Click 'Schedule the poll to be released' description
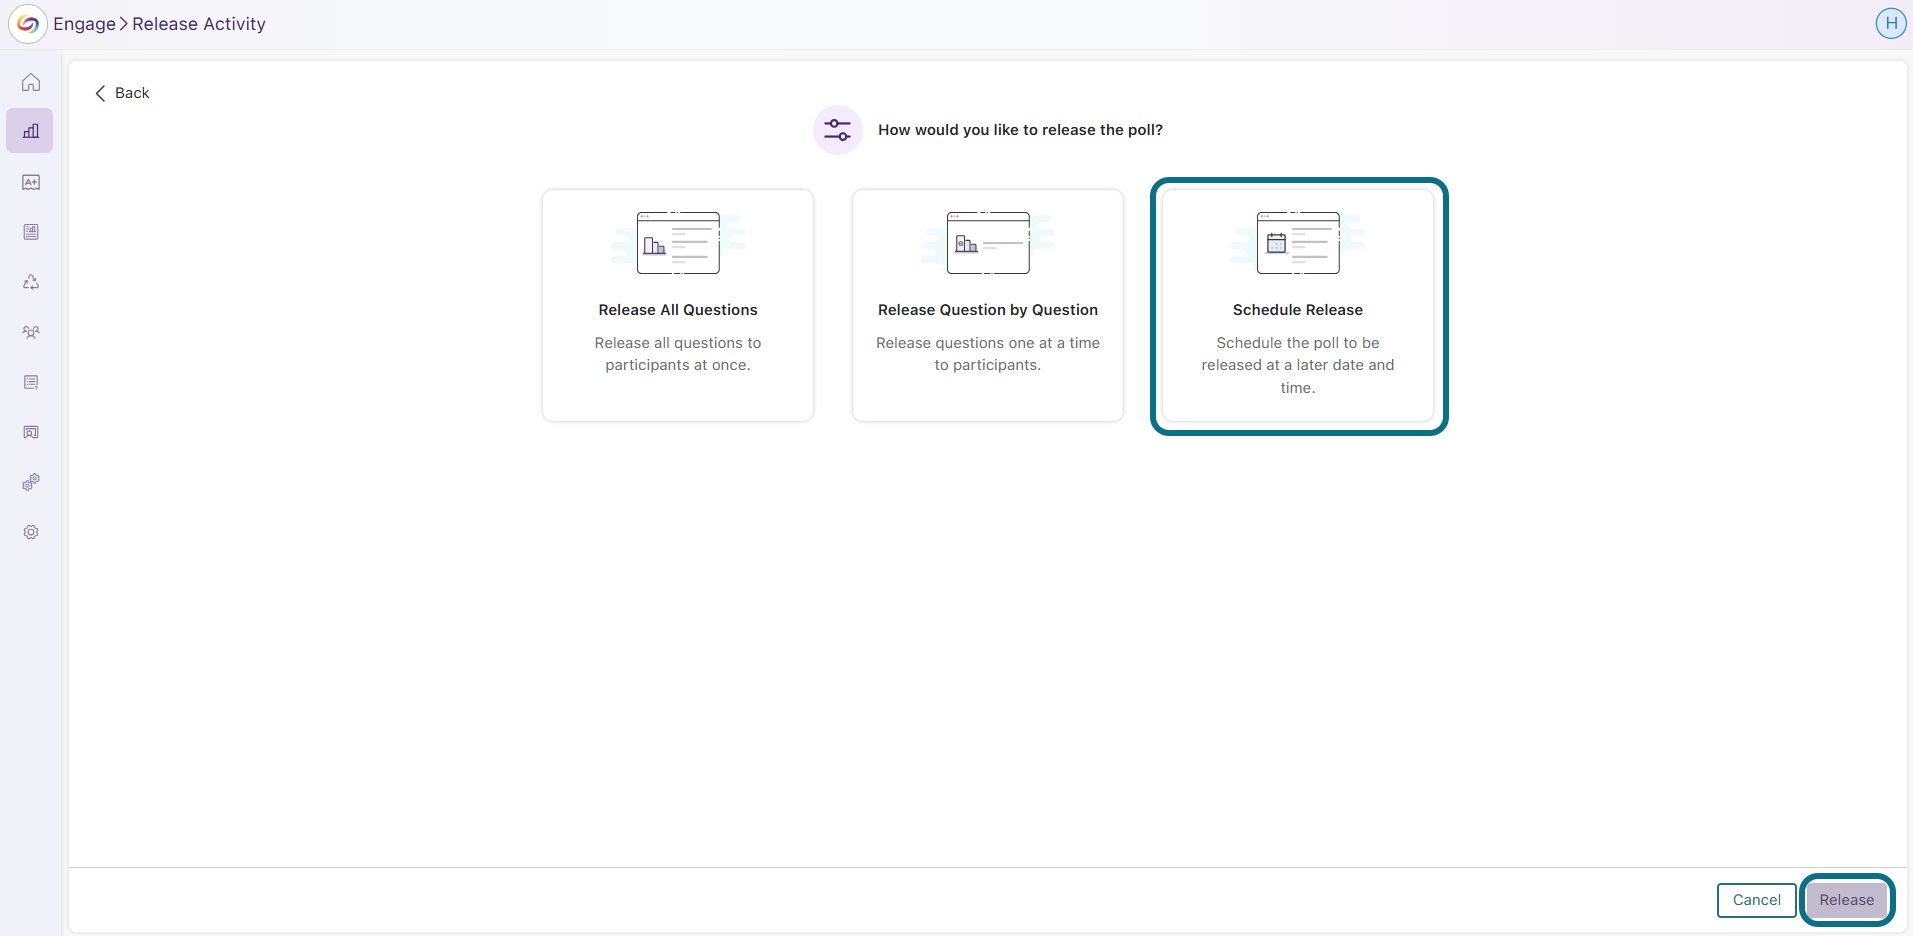Screen dimensions: 1913x936 click(1298, 365)
